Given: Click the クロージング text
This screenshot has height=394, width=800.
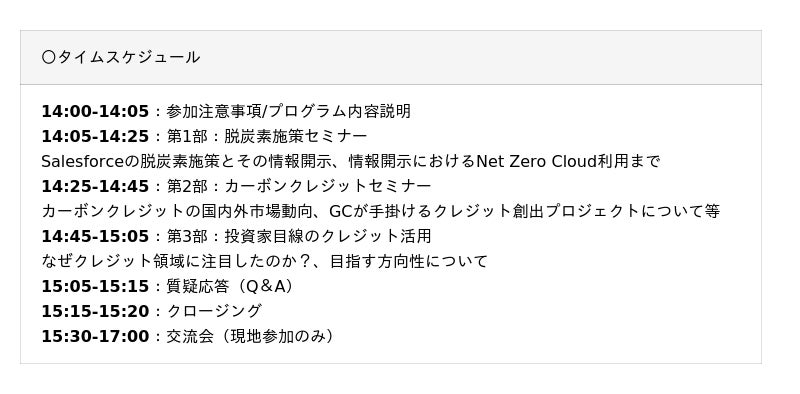Looking at the screenshot, I should point(214,311).
